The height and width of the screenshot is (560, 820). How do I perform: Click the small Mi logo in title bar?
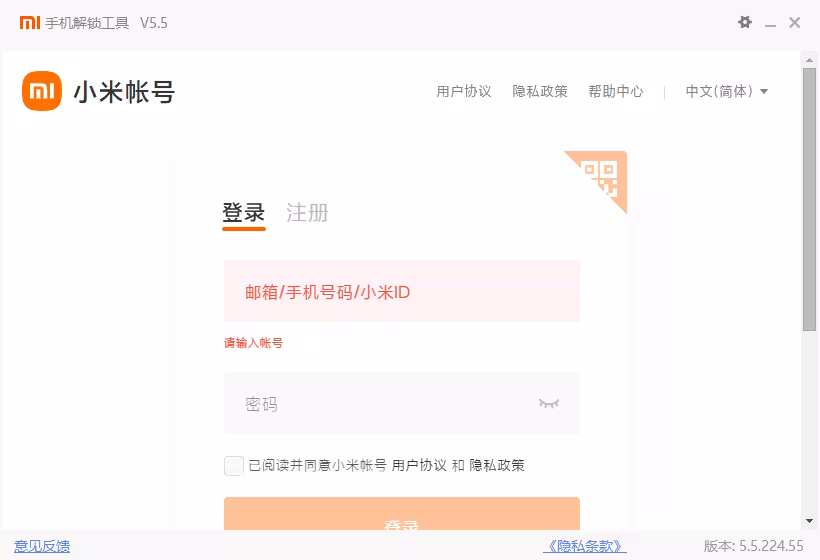(30, 22)
